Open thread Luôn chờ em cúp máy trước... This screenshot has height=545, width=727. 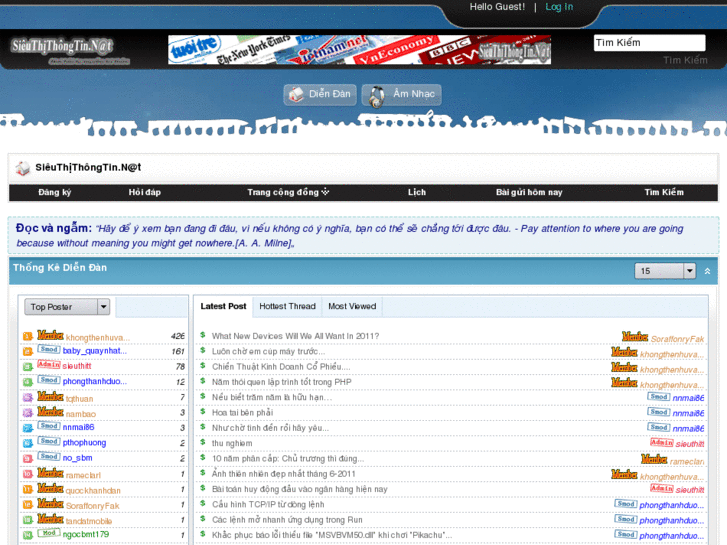pyautogui.click(x=268, y=351)
